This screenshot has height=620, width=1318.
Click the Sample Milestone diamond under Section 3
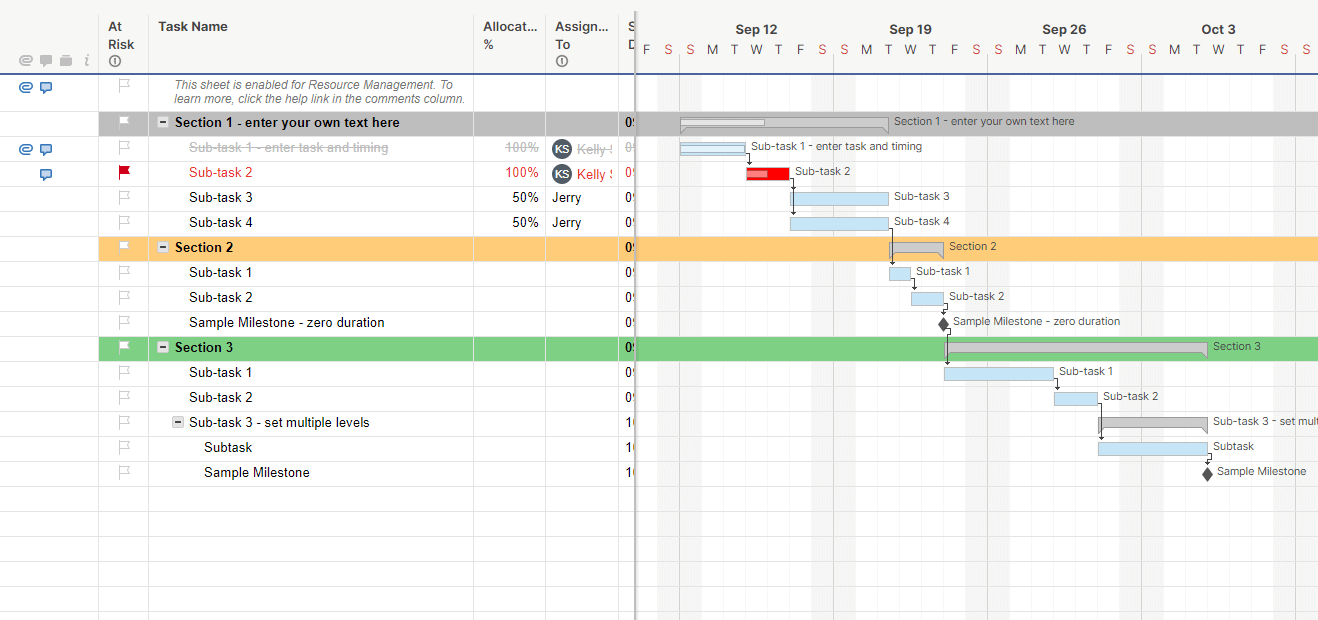tap(1207, 474)
